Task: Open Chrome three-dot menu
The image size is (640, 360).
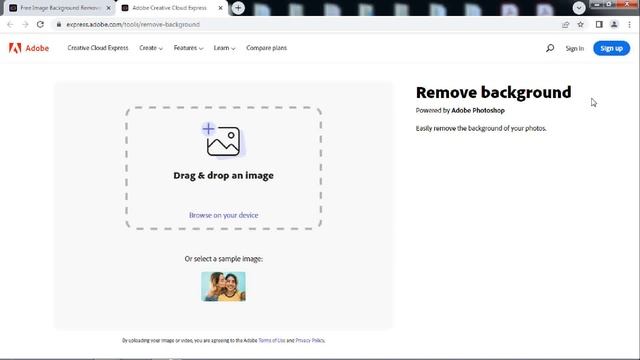Action: 629,24
